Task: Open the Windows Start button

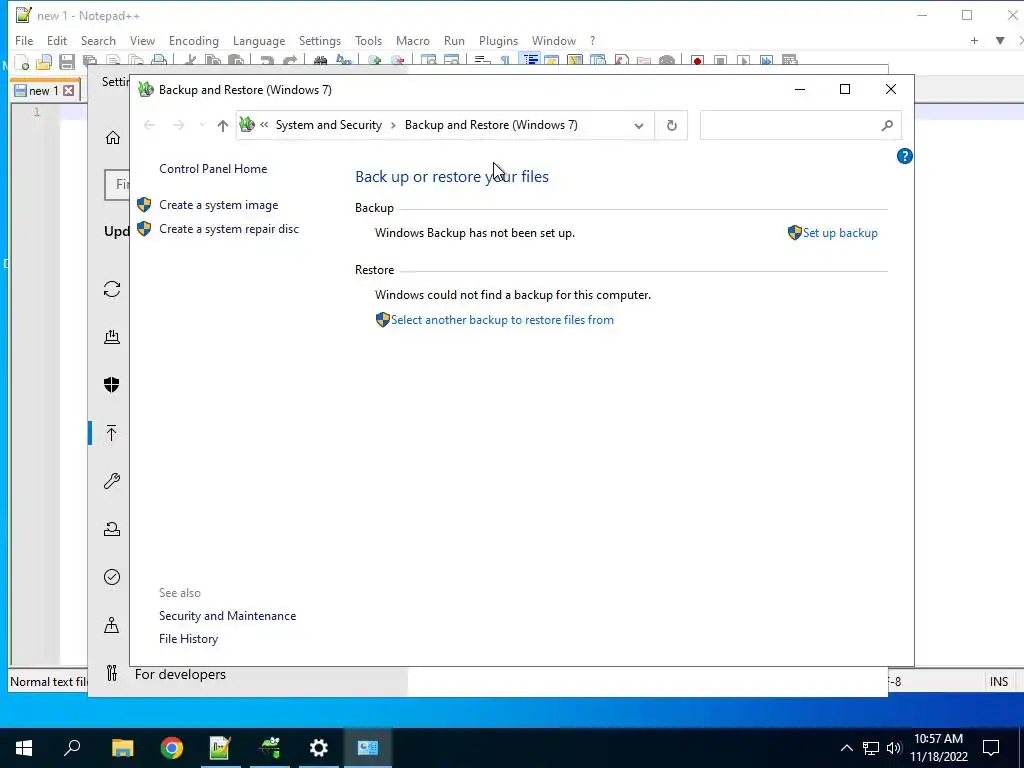Action: point(24,748)
